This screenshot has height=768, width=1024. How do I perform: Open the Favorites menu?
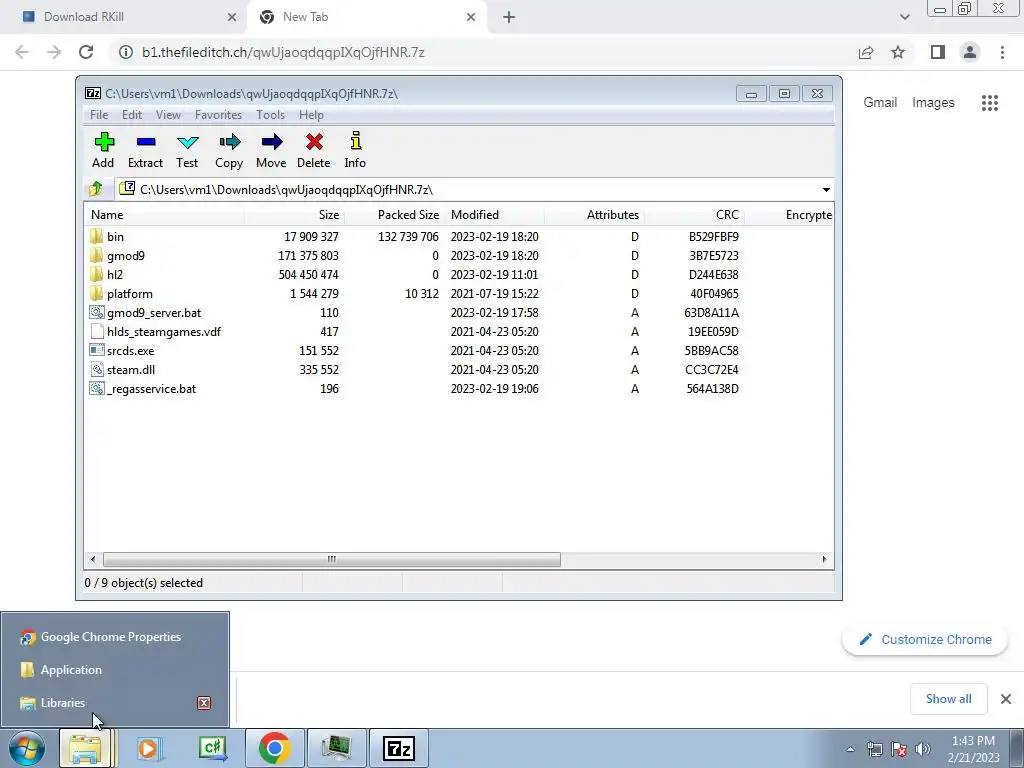[218, 114]
